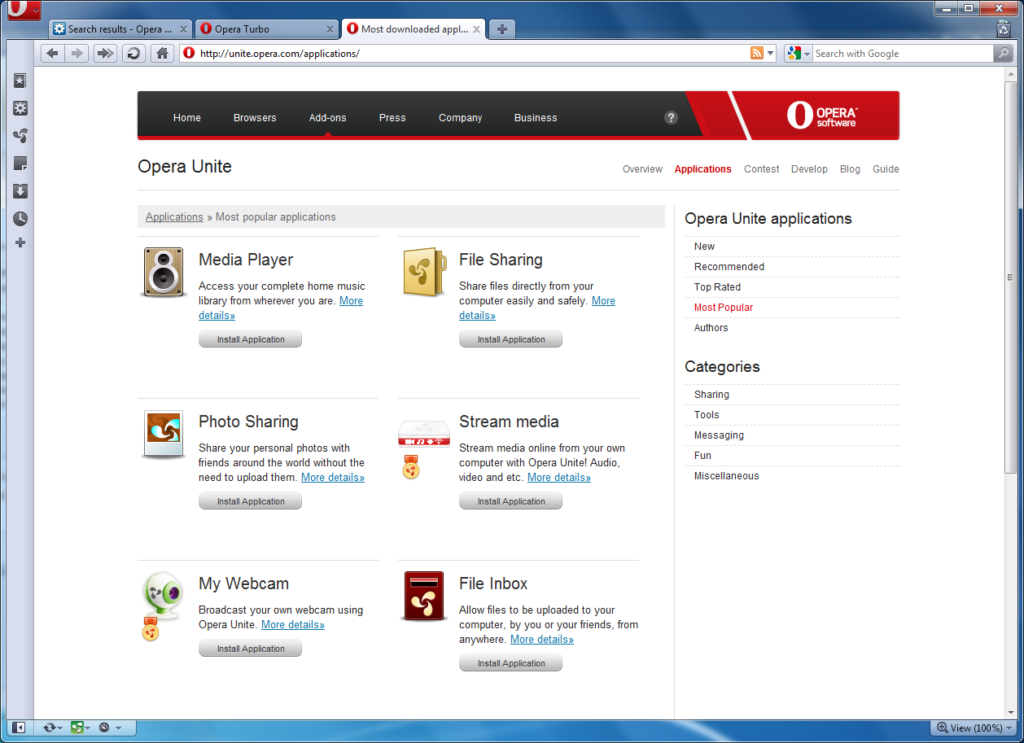
Task: Go back to previous page
Action: click(x=53, y=54)
